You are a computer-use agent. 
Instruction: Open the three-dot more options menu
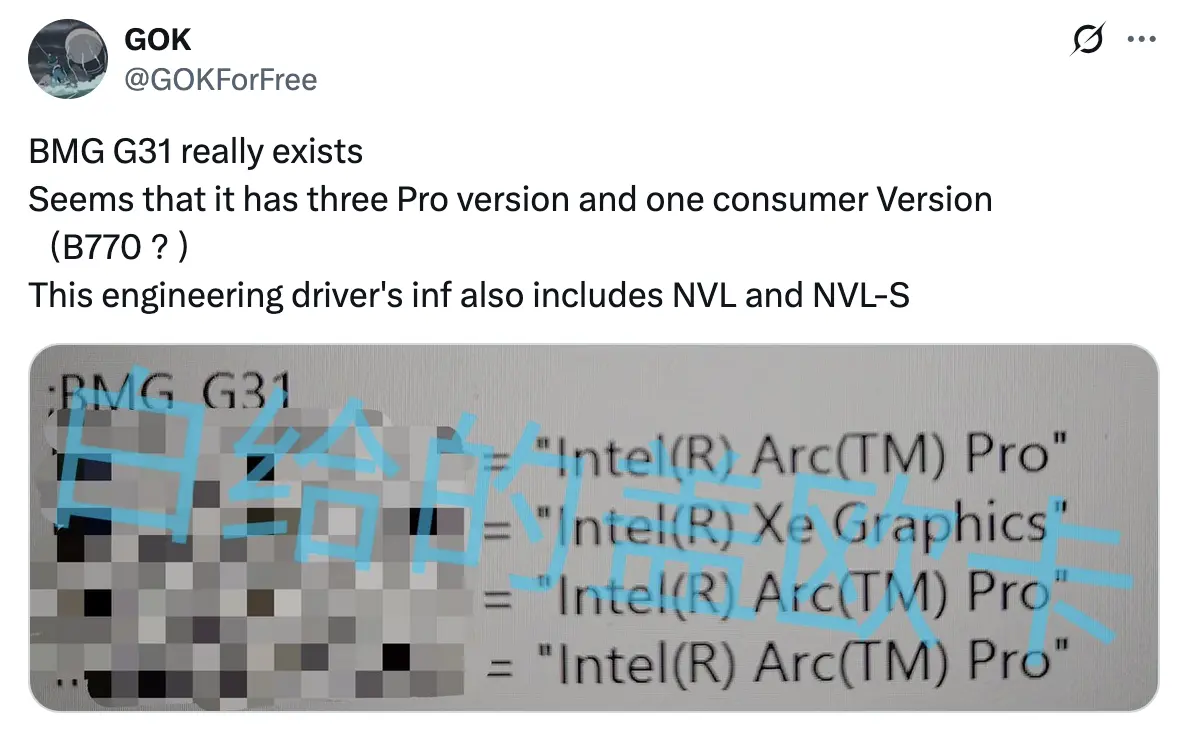(x=1141, y=40)
